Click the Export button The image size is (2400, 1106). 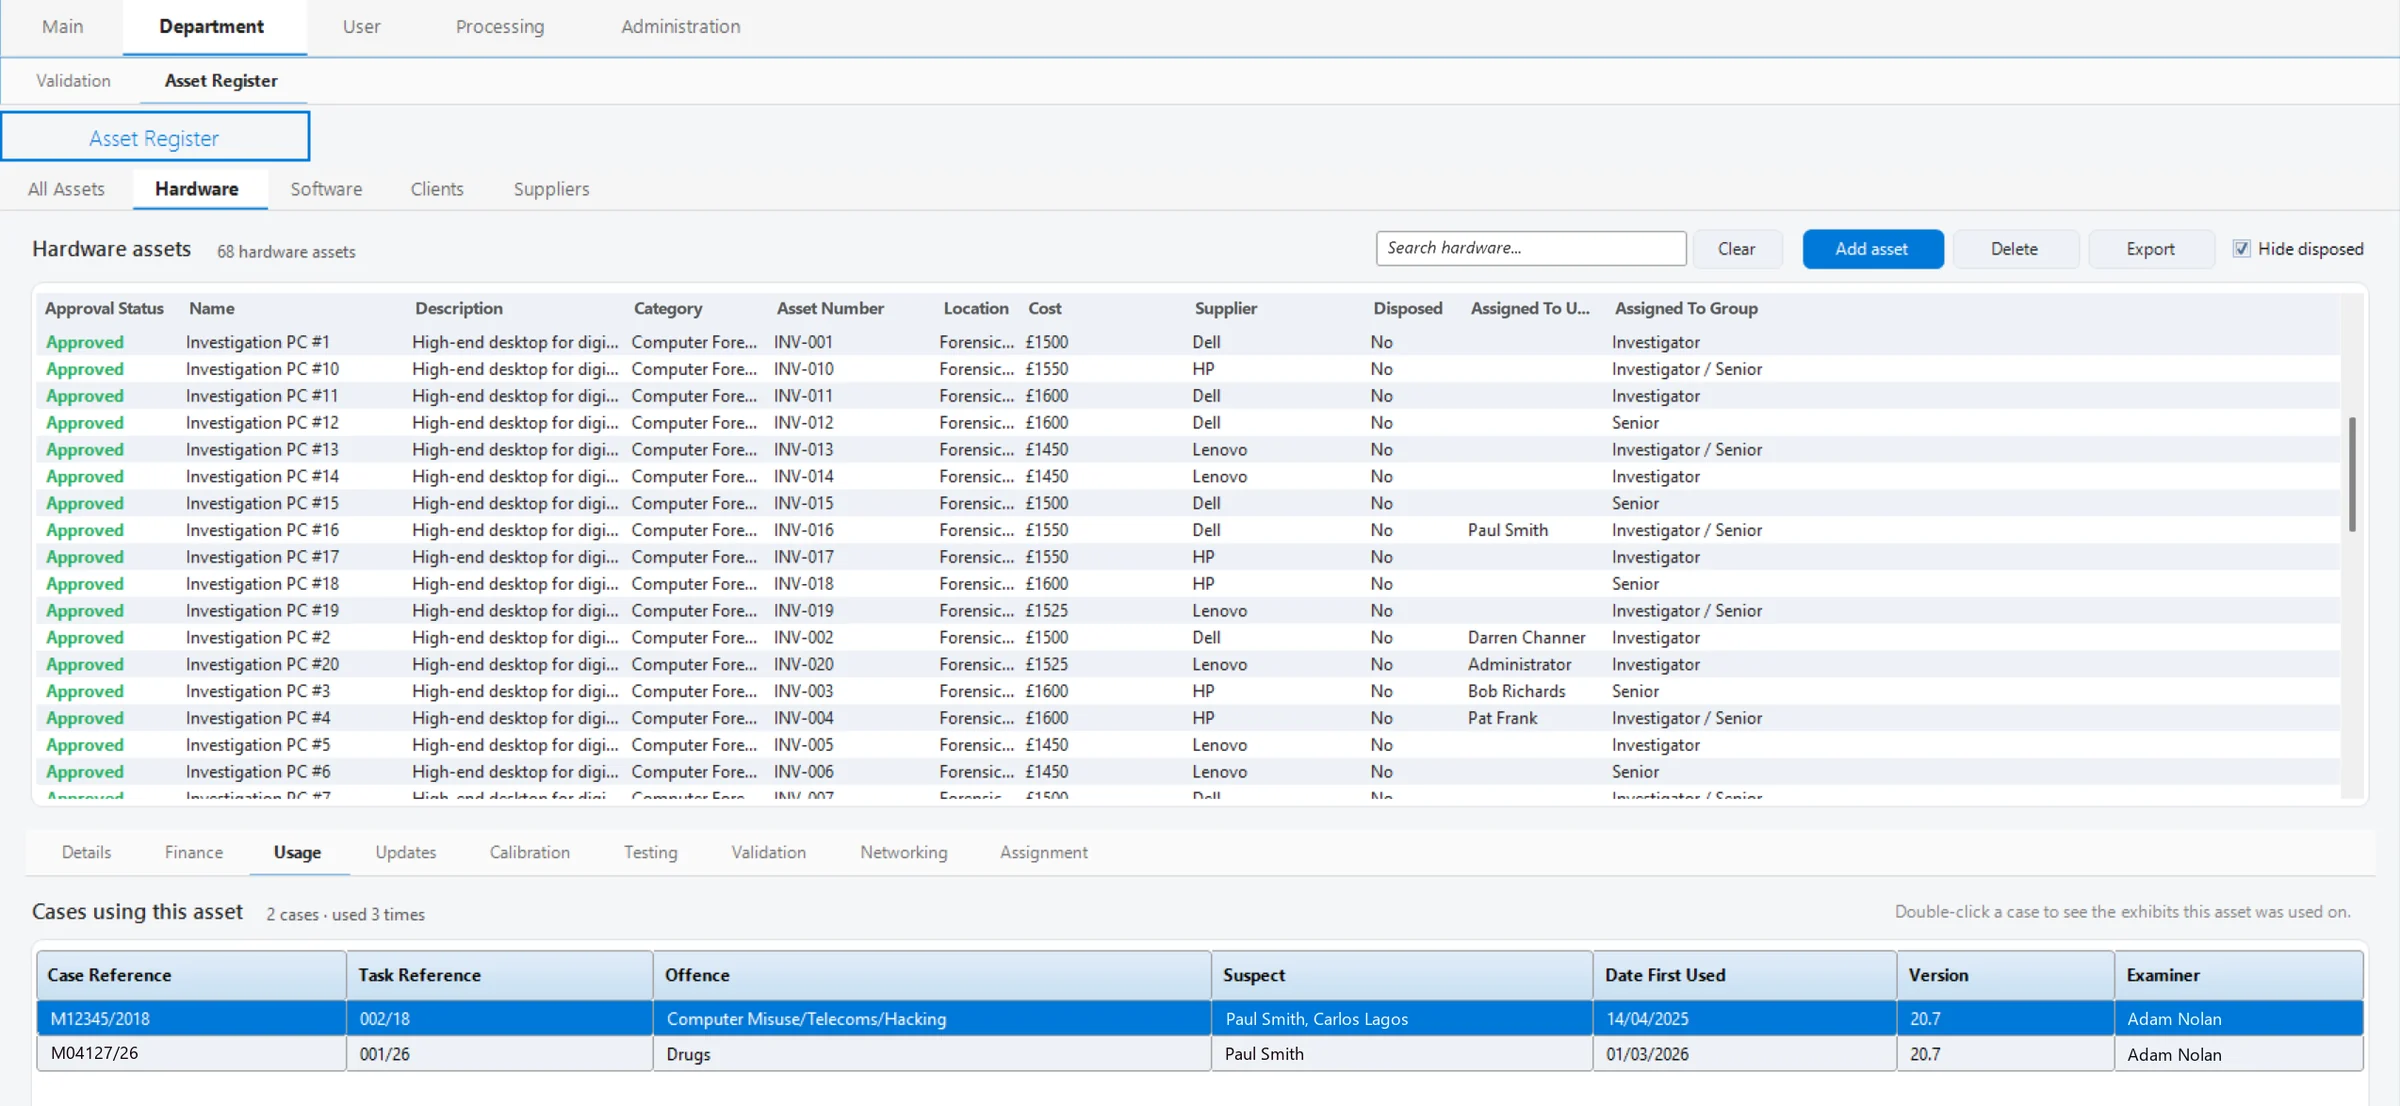click(2150, 249)
